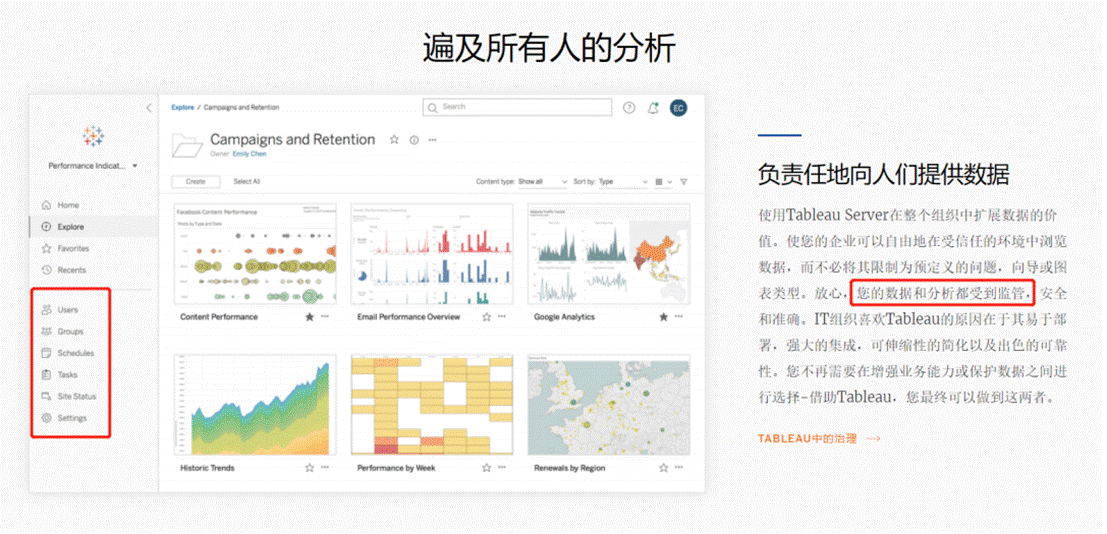Open more actions for Renewals by Region
Screen dimensions: 1107x534
[679, 467]
